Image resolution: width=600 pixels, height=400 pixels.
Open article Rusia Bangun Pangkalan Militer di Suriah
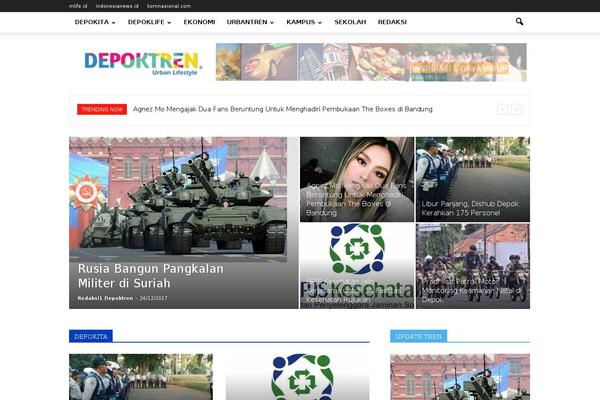click(150, 276)
